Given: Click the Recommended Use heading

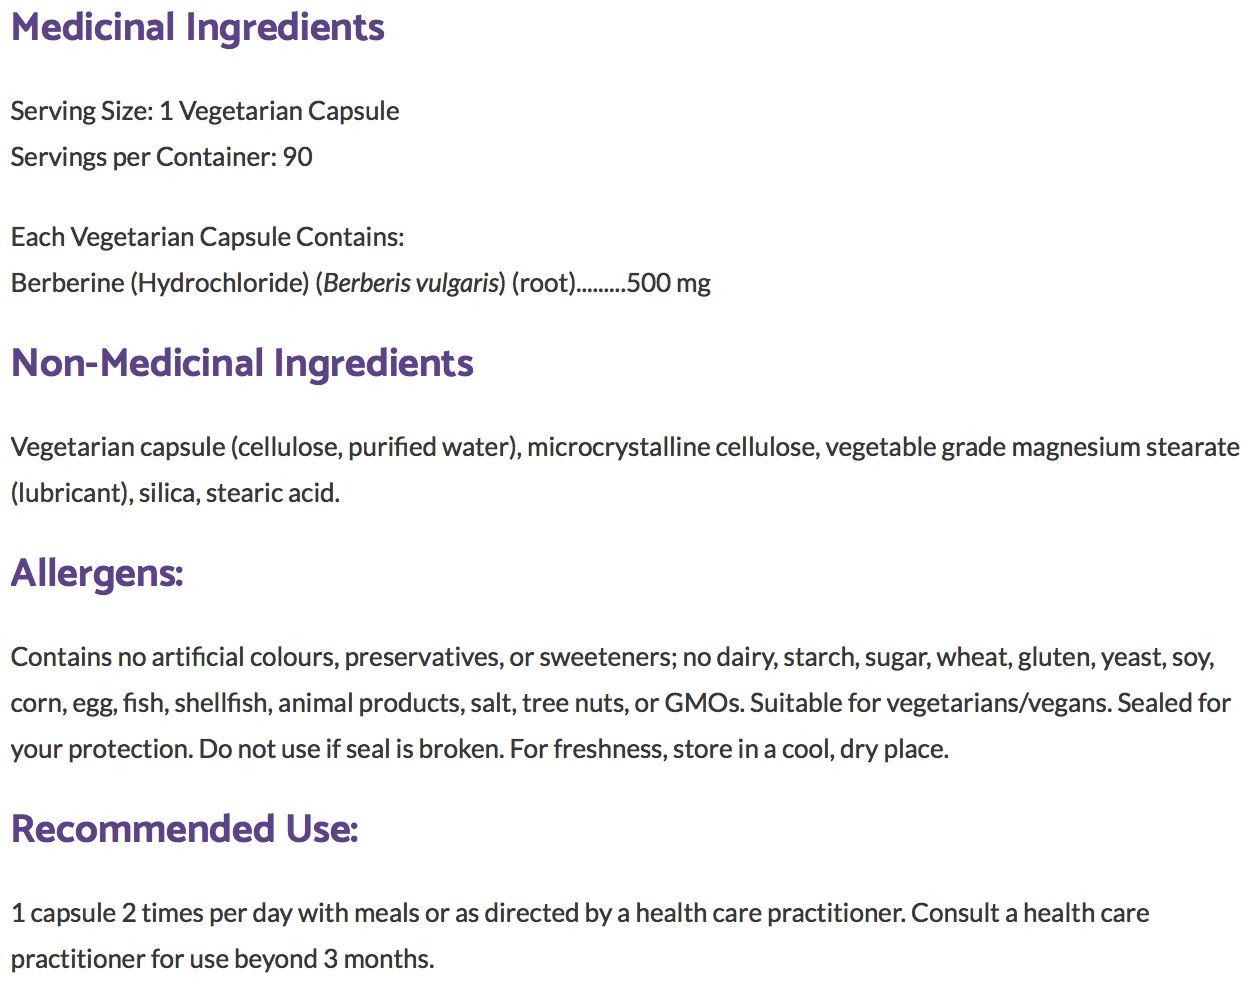Looking at the screenshot, I should [x=184, y=829].
